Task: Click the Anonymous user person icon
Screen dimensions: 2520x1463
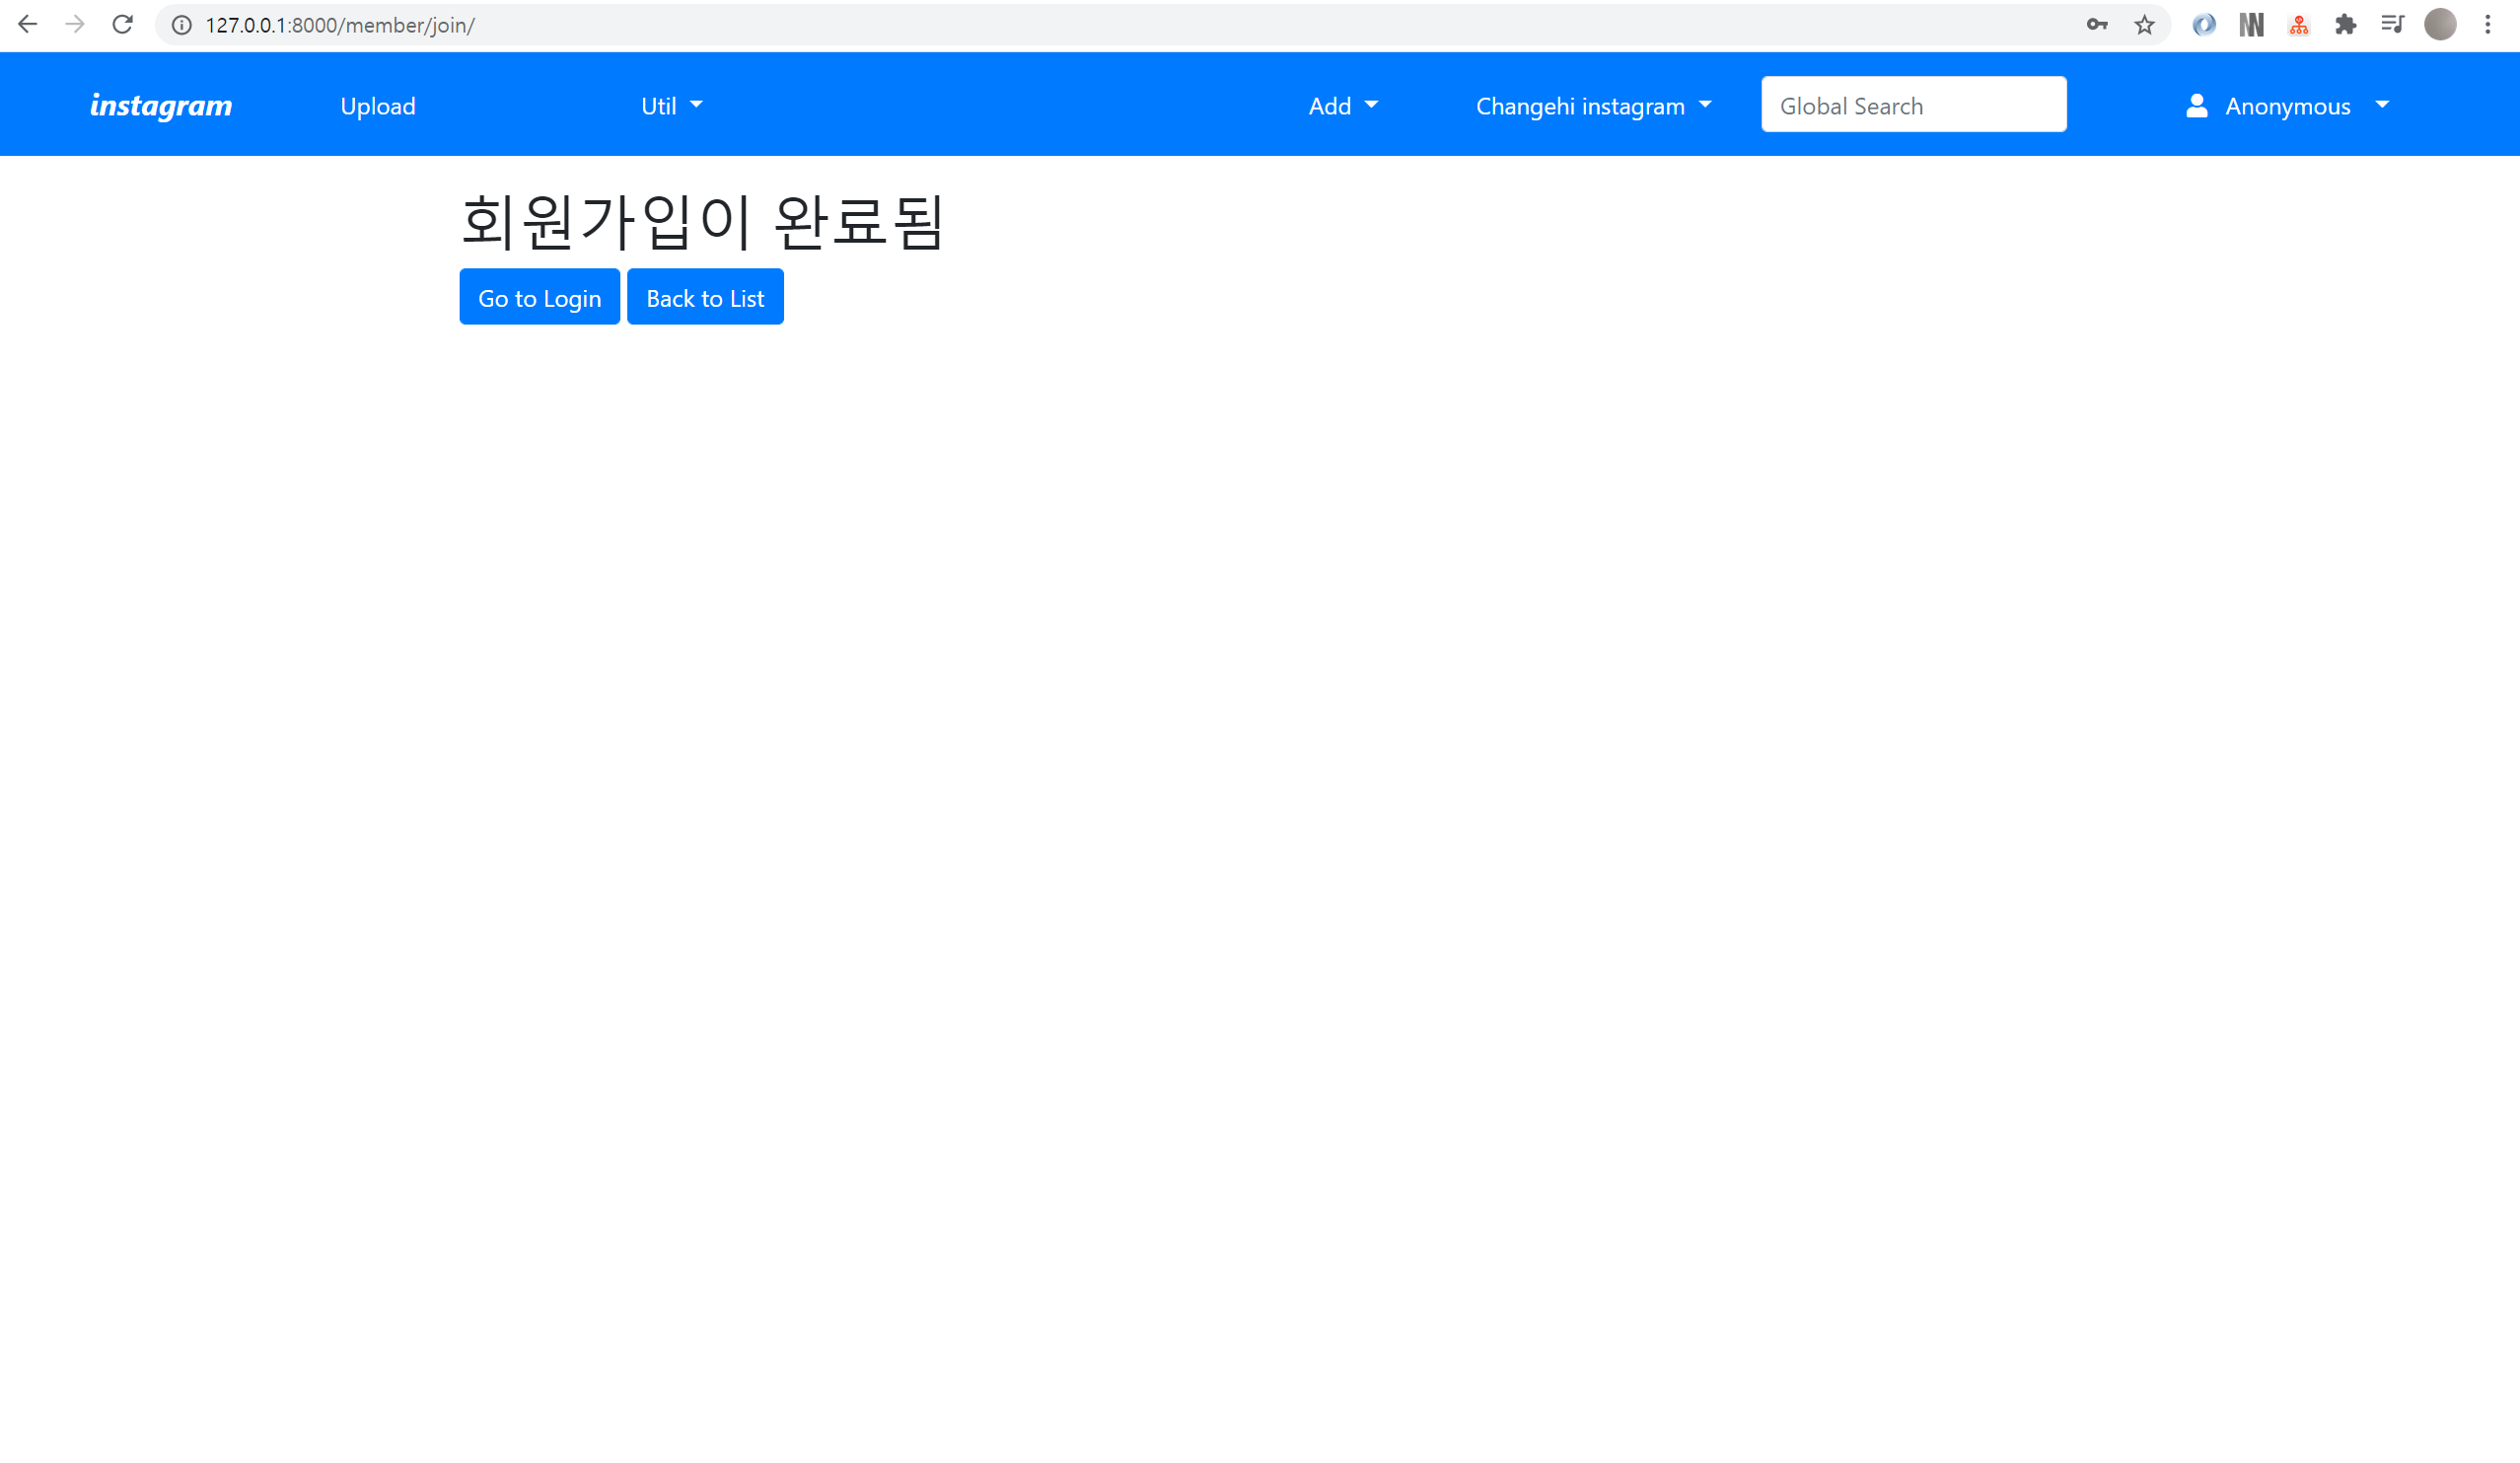Action: tap(2196, 106)
